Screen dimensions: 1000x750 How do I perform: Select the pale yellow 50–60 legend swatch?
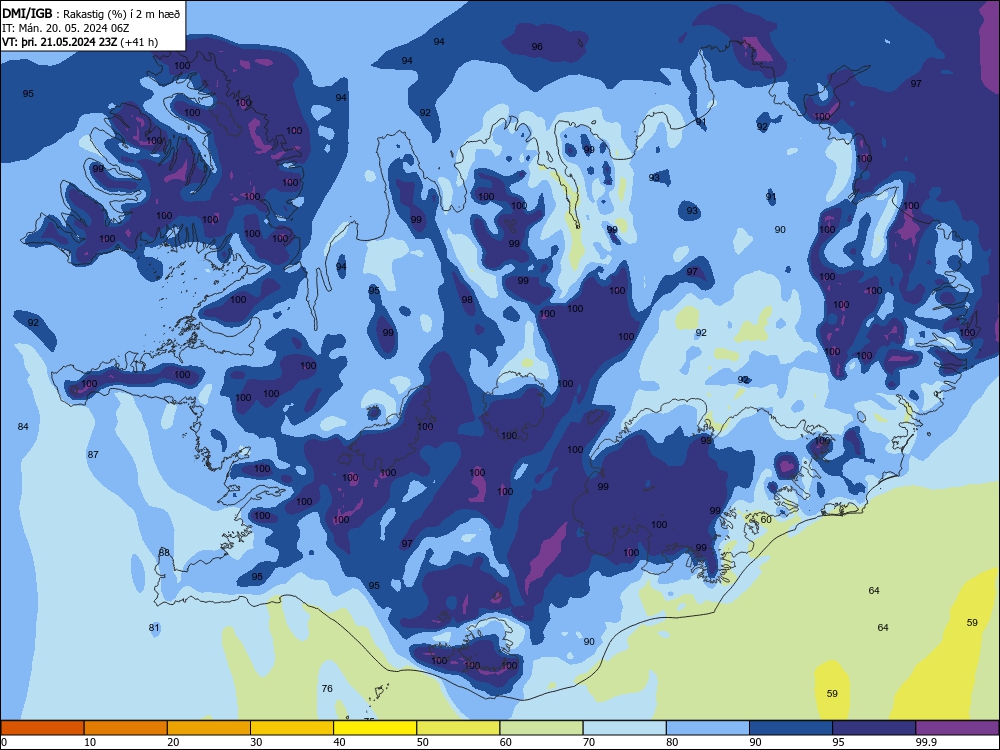point(458,728)
